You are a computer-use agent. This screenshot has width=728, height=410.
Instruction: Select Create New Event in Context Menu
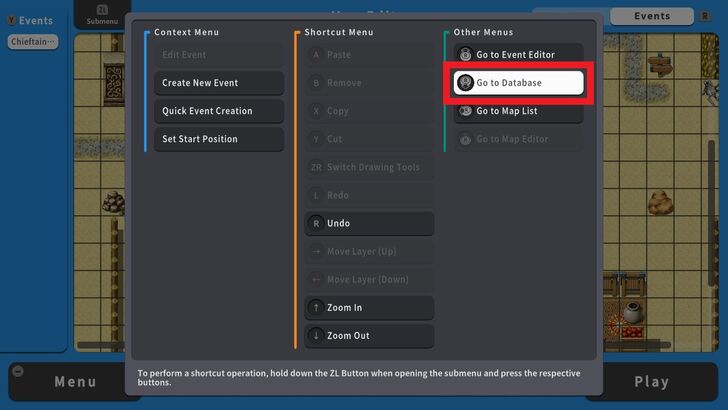[219, 83]
